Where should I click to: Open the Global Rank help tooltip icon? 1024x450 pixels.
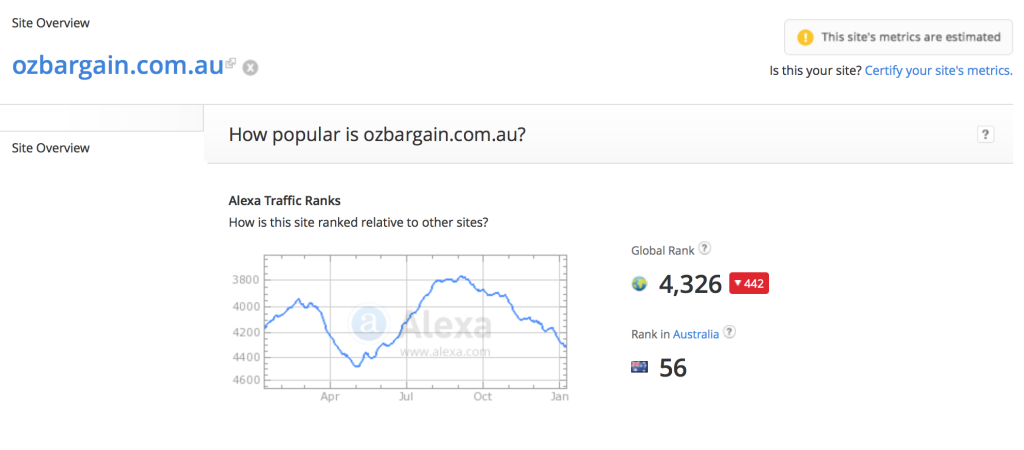click(705, 249)
